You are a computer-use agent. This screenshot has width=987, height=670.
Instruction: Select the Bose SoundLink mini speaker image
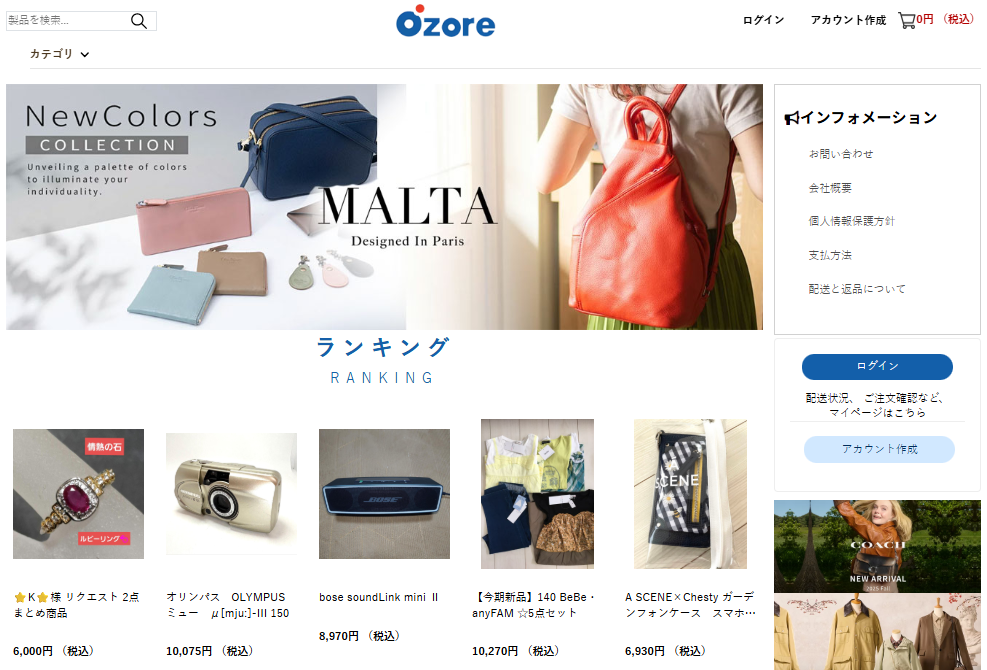pyautogui.click(x=384, y=494)
